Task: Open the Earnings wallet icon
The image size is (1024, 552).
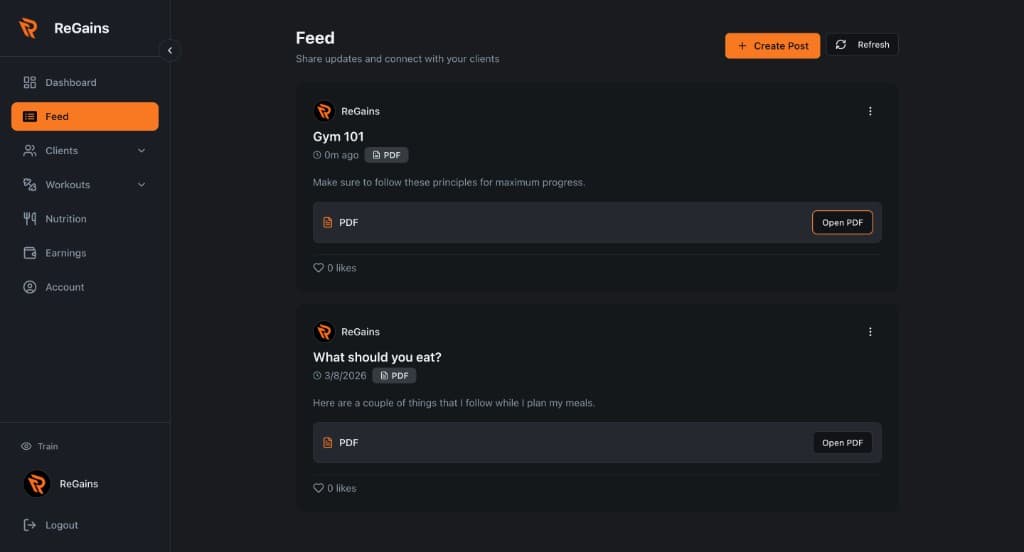Action: click(x=30, y=253)
